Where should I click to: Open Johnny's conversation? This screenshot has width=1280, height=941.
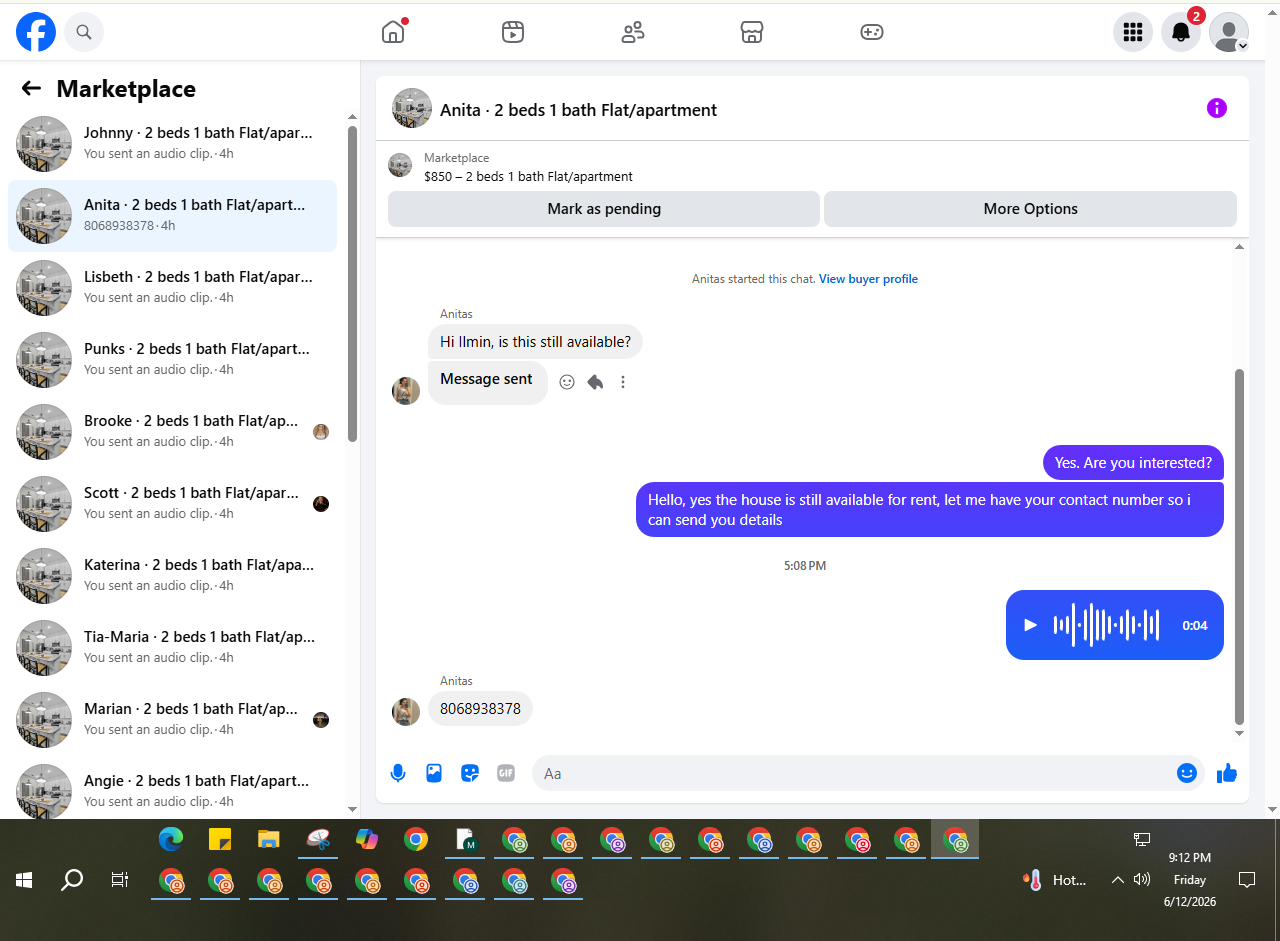click(x=172, y=144)
